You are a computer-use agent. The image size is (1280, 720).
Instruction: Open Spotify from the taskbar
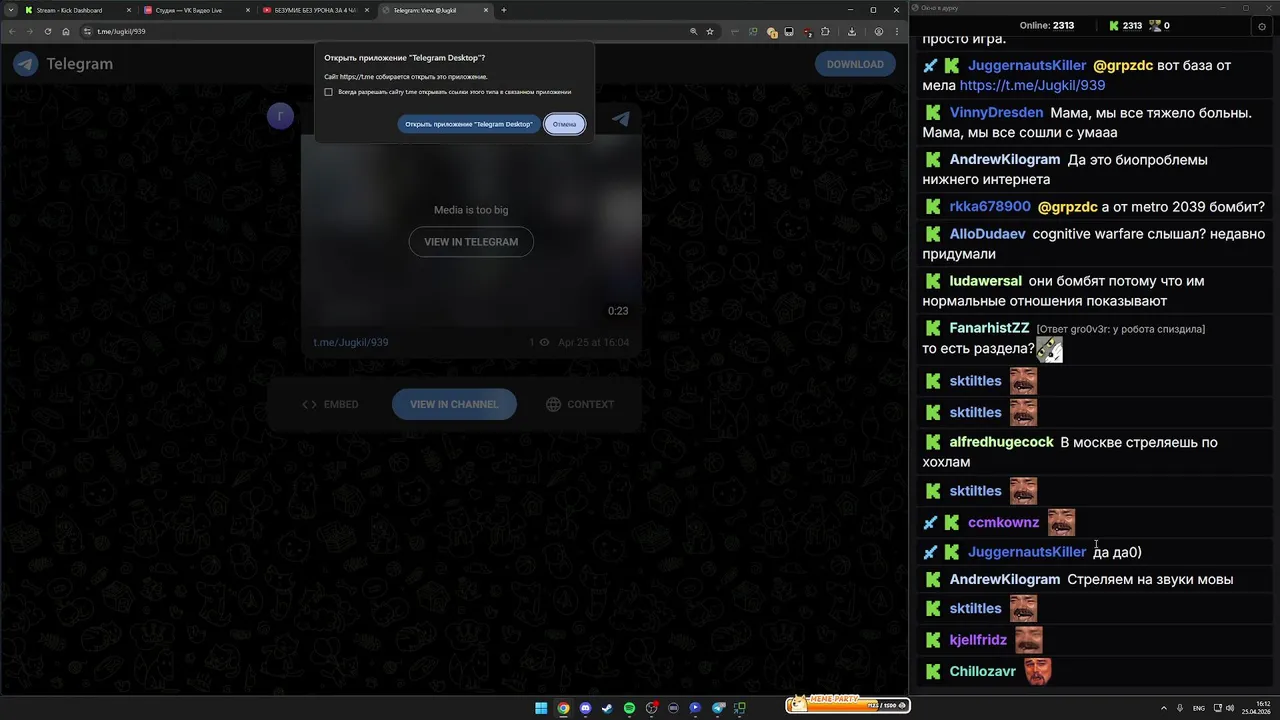[x=629, y=708]
